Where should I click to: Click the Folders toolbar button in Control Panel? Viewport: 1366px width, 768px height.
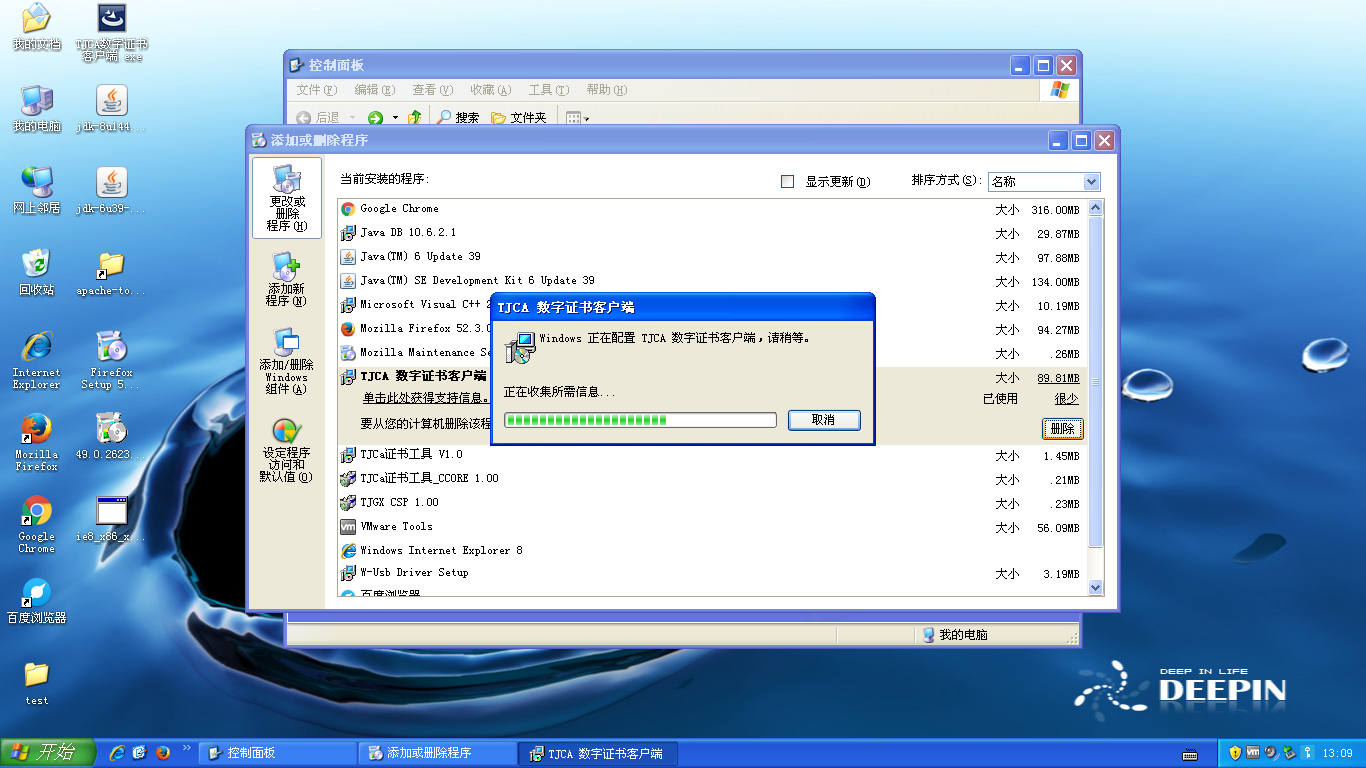(x=518, y=117)
